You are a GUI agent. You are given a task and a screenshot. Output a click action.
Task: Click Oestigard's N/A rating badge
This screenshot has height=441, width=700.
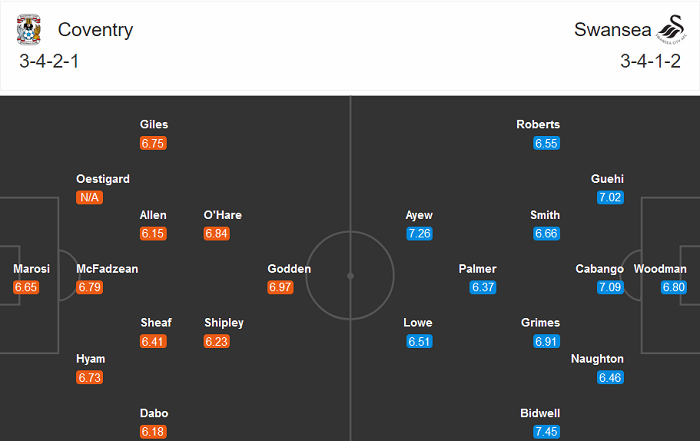pos(89,197)
